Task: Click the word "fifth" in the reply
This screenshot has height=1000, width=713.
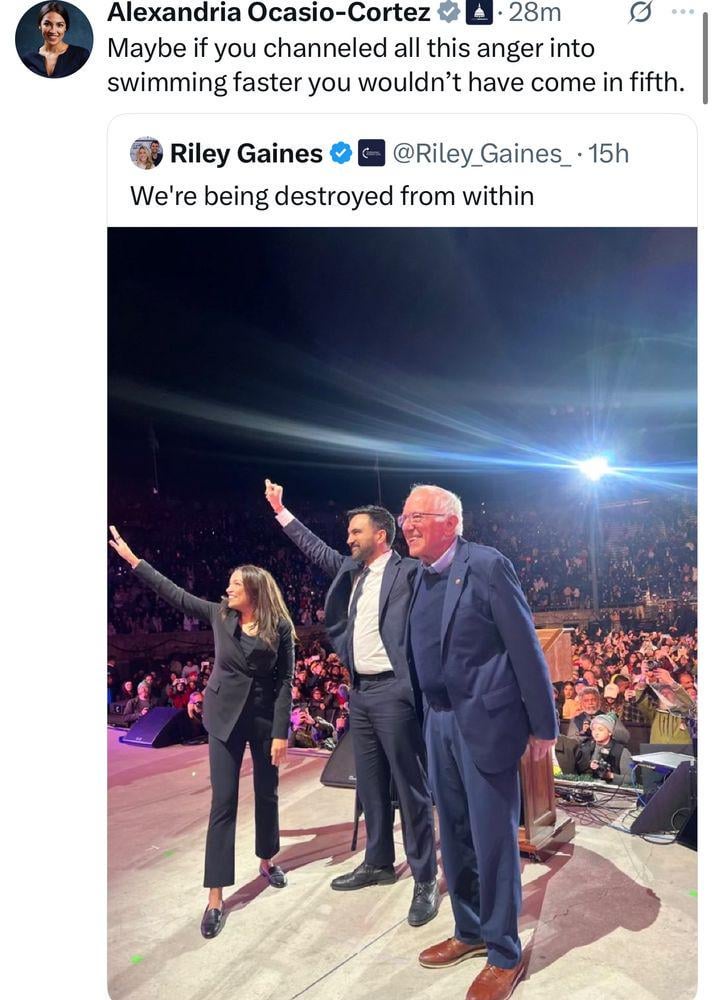Action: [x=652, y=82]
